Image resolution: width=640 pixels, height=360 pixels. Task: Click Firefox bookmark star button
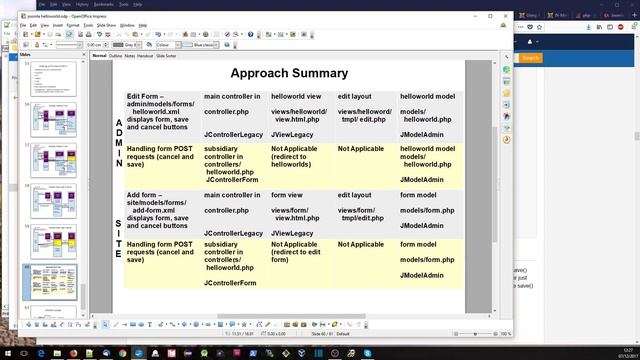(539, 27)
